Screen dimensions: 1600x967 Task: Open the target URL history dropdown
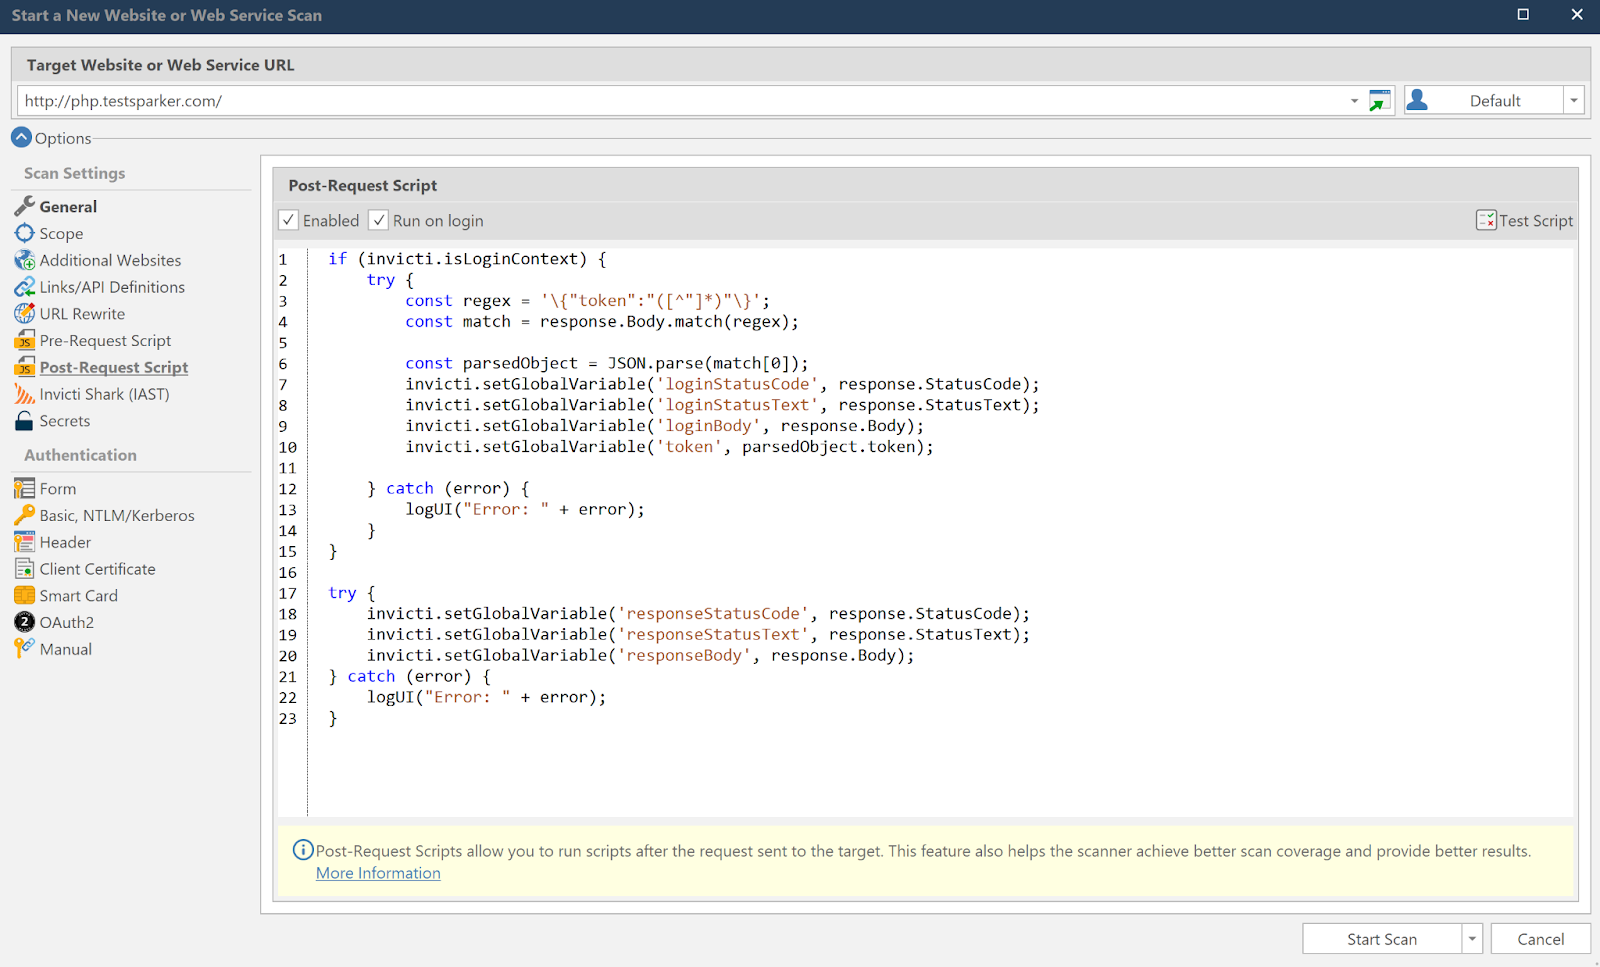click(x=1354, y=100)
